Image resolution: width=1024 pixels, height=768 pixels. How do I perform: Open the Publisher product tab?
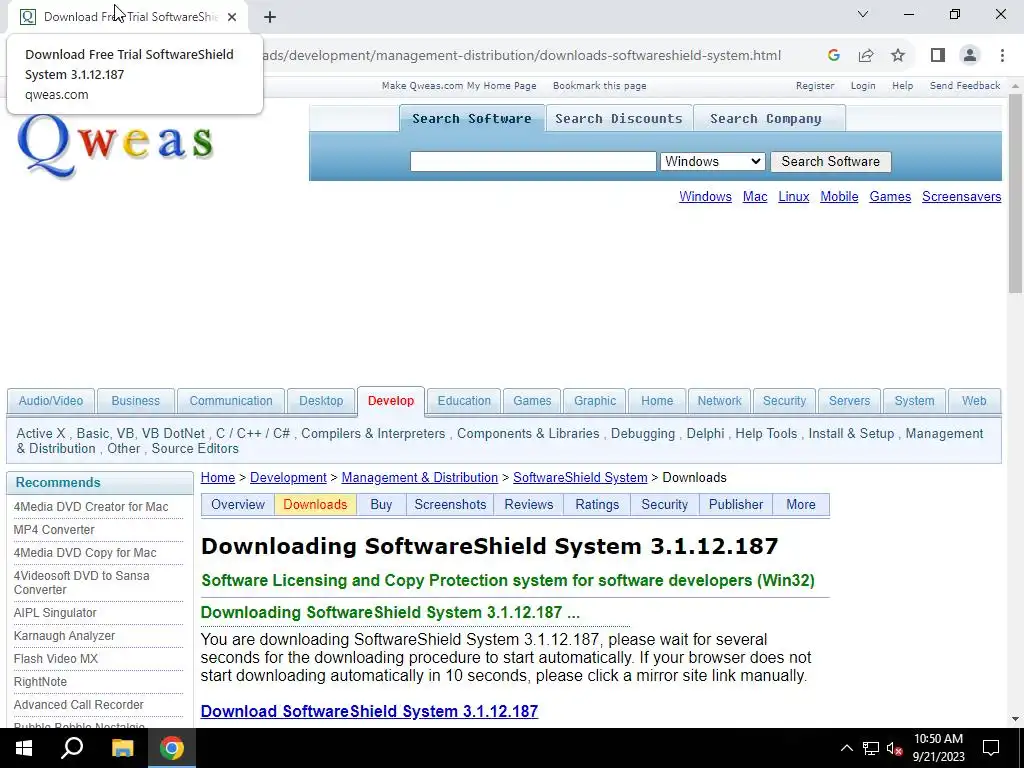tap(736, 505)
